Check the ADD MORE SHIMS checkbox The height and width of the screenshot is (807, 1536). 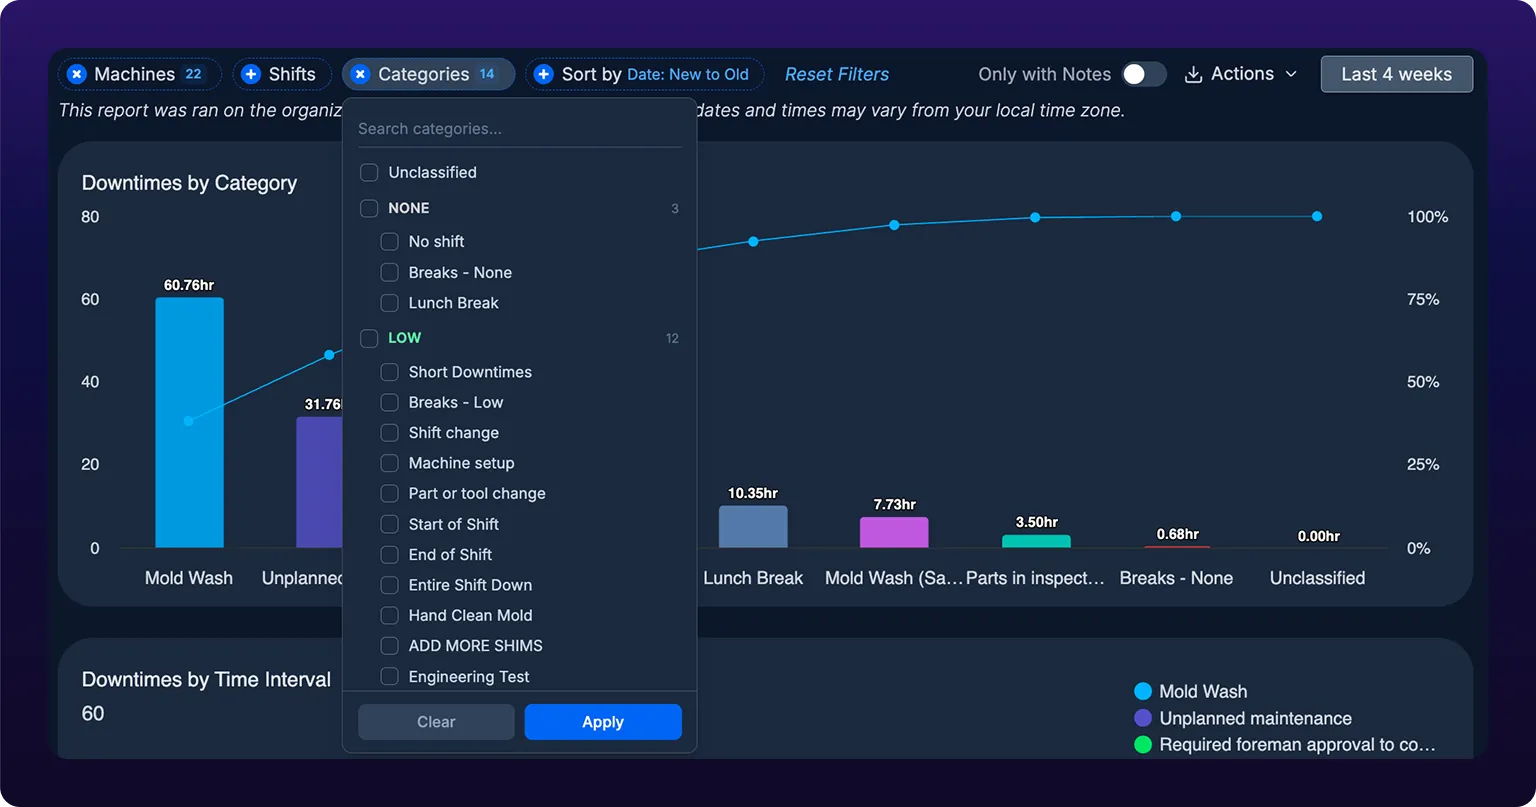tap(390, 646)
